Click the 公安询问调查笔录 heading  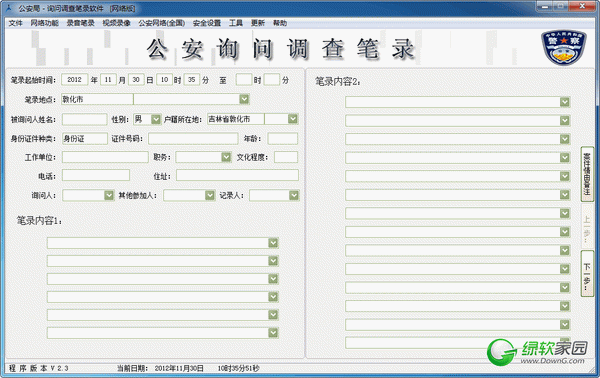[280, 49]
